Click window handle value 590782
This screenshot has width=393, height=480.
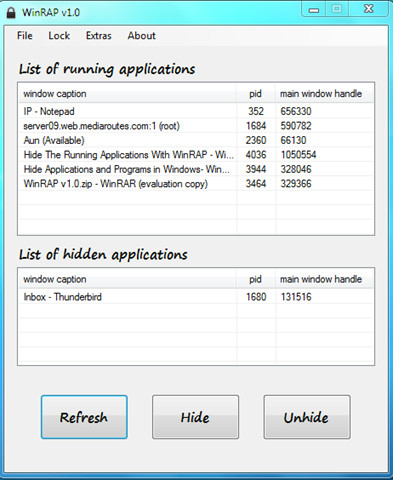[296, 126]
